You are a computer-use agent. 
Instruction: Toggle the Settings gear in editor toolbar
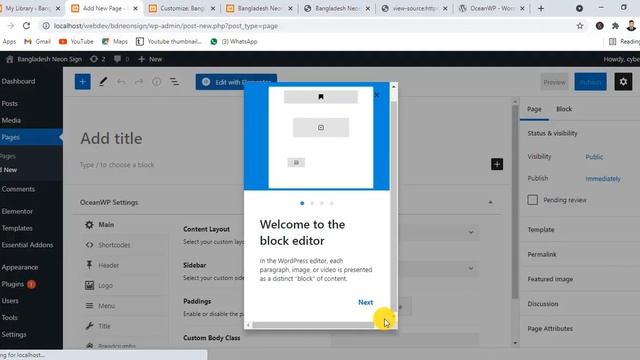[623, 82]
